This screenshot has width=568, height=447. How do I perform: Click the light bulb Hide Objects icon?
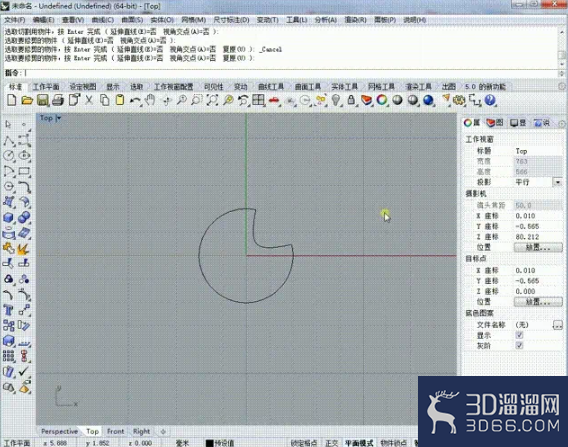(x=336, y=100)
